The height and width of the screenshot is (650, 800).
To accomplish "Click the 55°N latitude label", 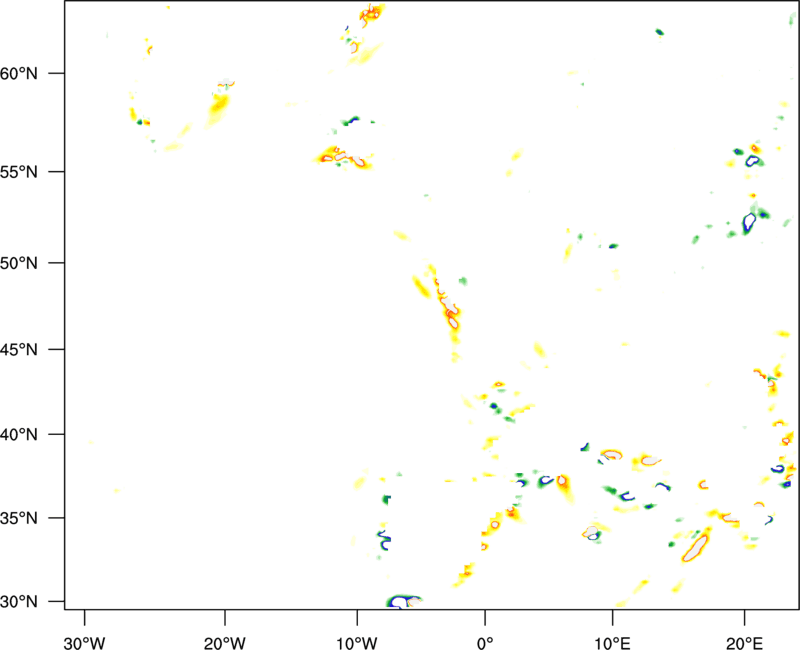I will pyautogui.click(x=19, y=171).
